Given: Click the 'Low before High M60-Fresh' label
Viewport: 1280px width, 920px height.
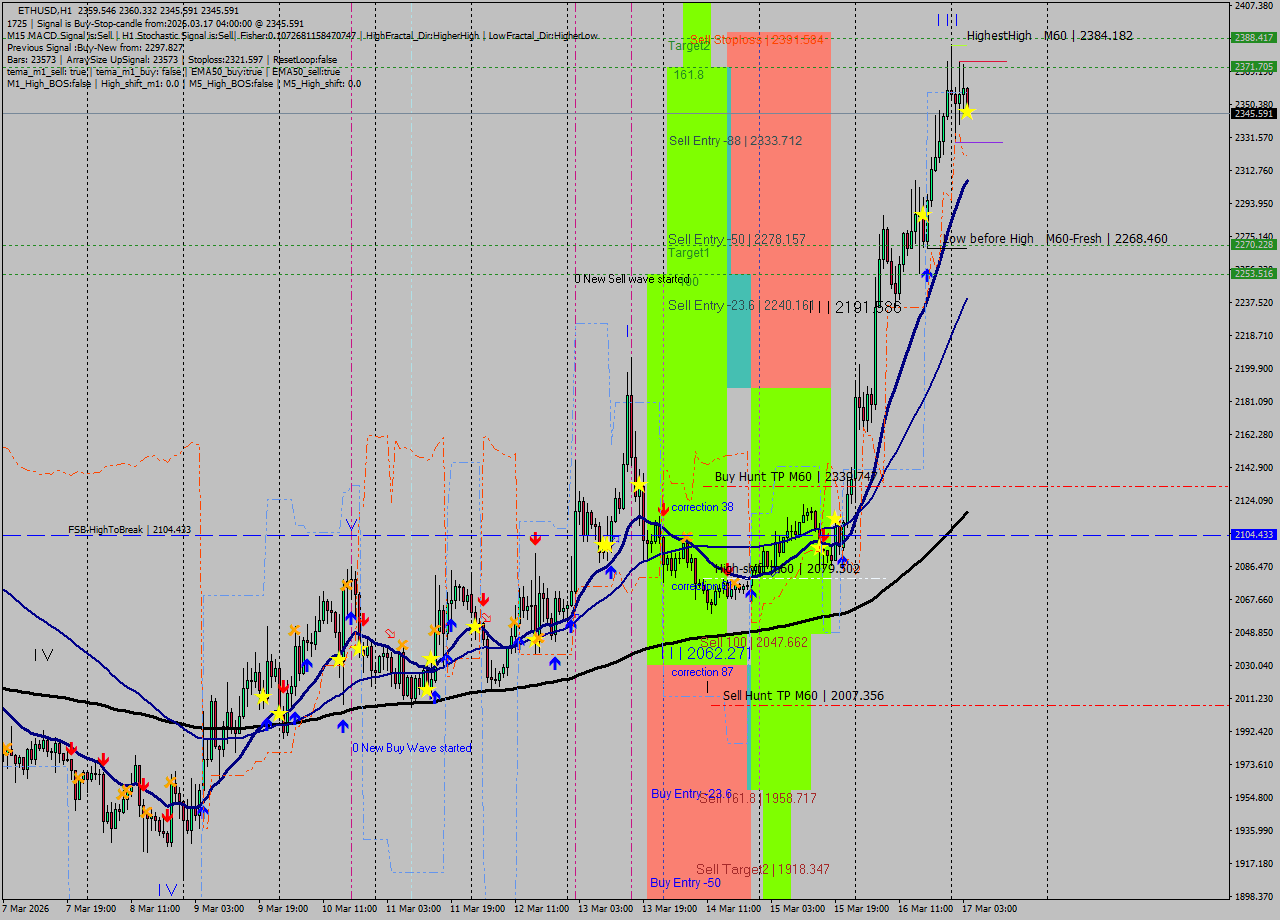Looking at the screenshot, I should (1055, 239).
